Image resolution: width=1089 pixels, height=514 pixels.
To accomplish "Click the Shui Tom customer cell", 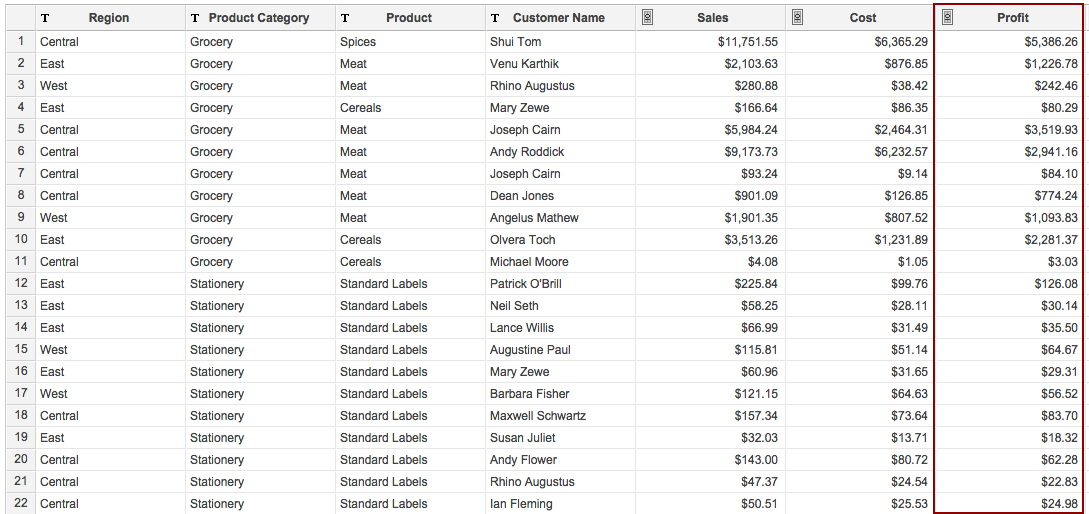I will (x=515, y=42).
